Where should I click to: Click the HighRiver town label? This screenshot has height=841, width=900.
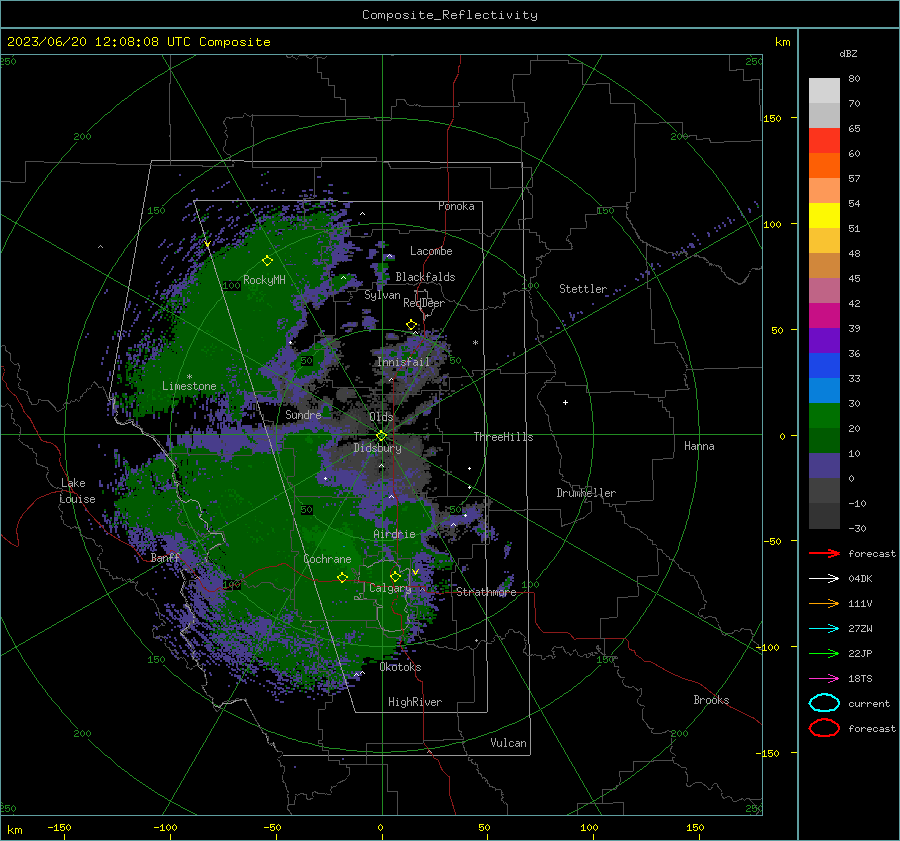pos(415,702)
